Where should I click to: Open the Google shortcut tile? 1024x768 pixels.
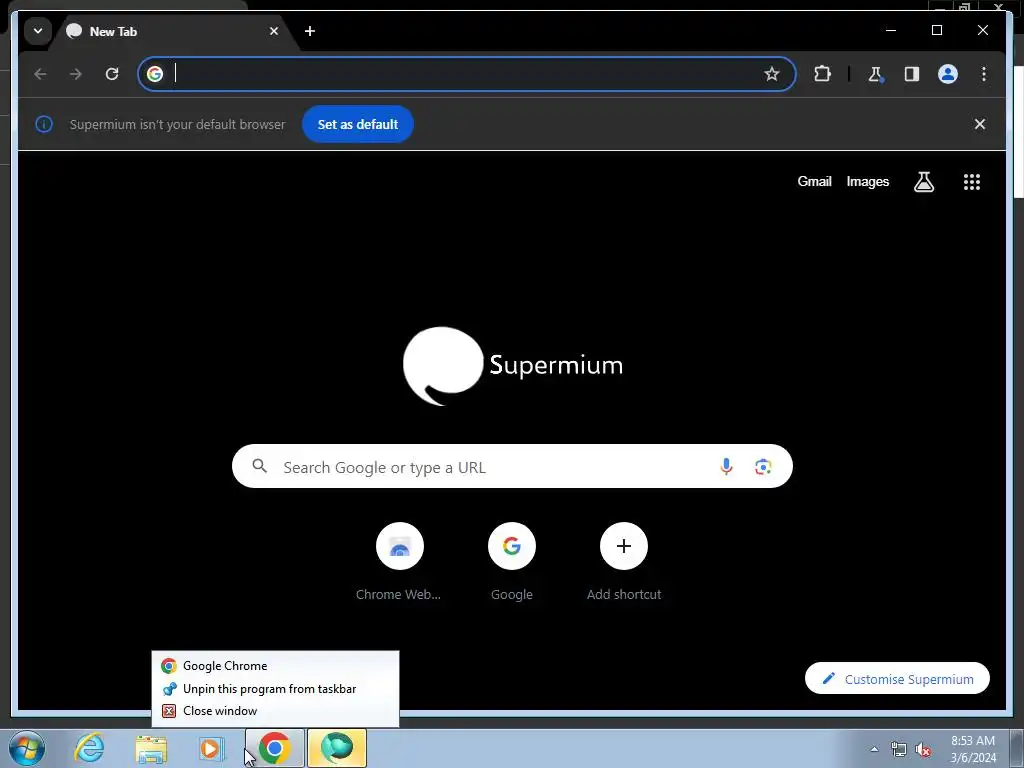pos(512,562)
